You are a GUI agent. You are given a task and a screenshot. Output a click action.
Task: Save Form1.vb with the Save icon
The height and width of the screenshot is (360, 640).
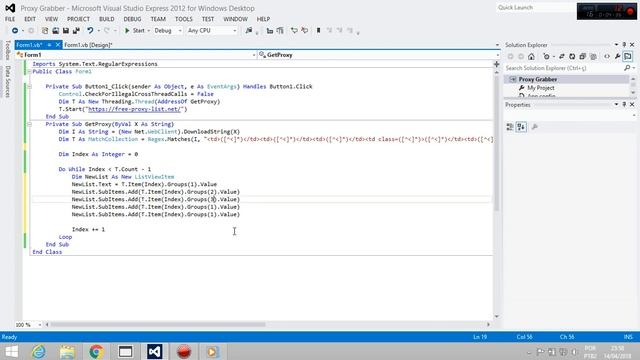(x=66, y=31)
